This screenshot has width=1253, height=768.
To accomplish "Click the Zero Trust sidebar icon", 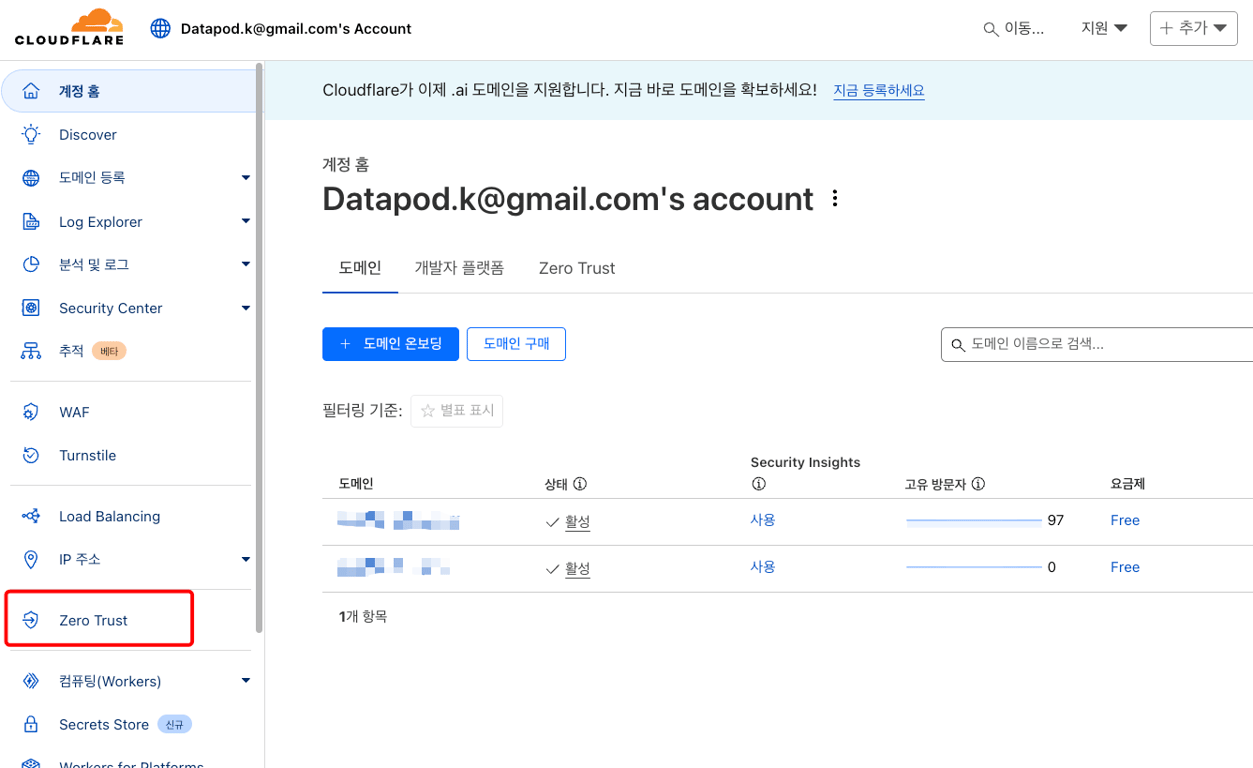I will 31,620.
